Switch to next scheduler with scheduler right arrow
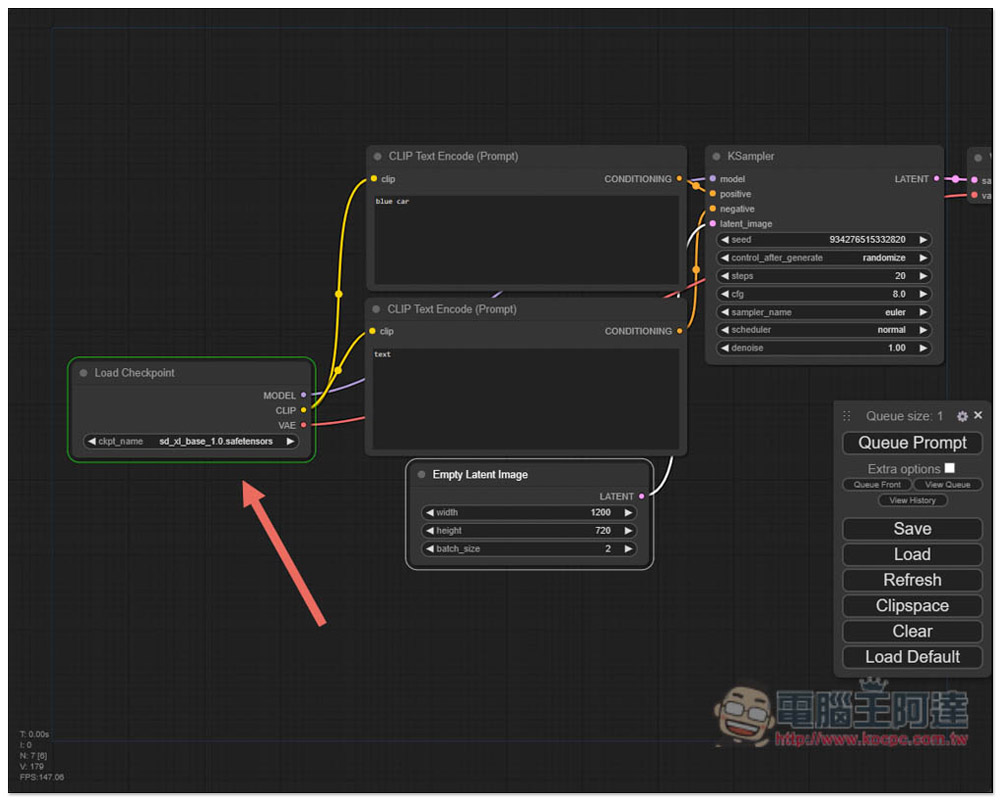Screen dimensions: 1000x802 [923, 330]
